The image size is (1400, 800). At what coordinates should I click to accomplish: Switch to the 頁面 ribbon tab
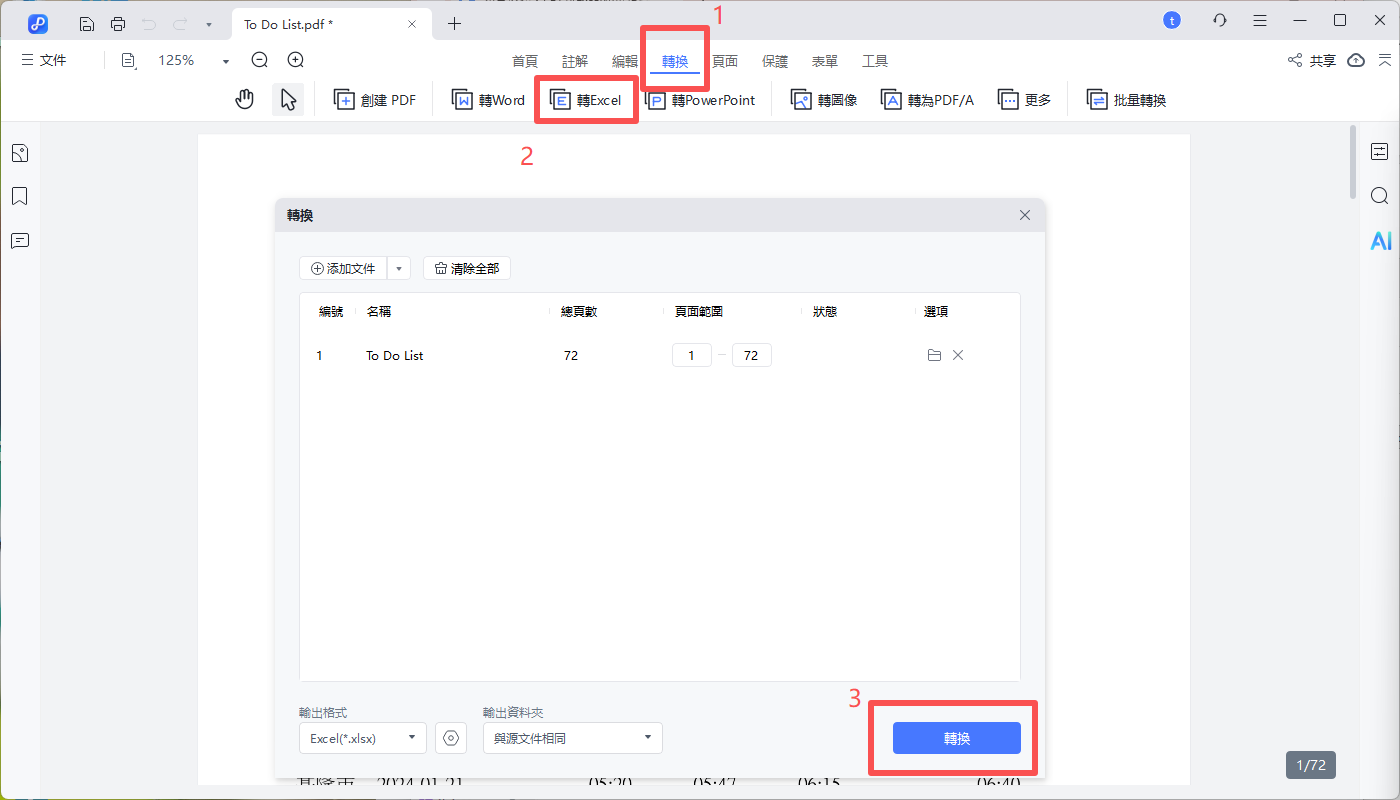725,61
